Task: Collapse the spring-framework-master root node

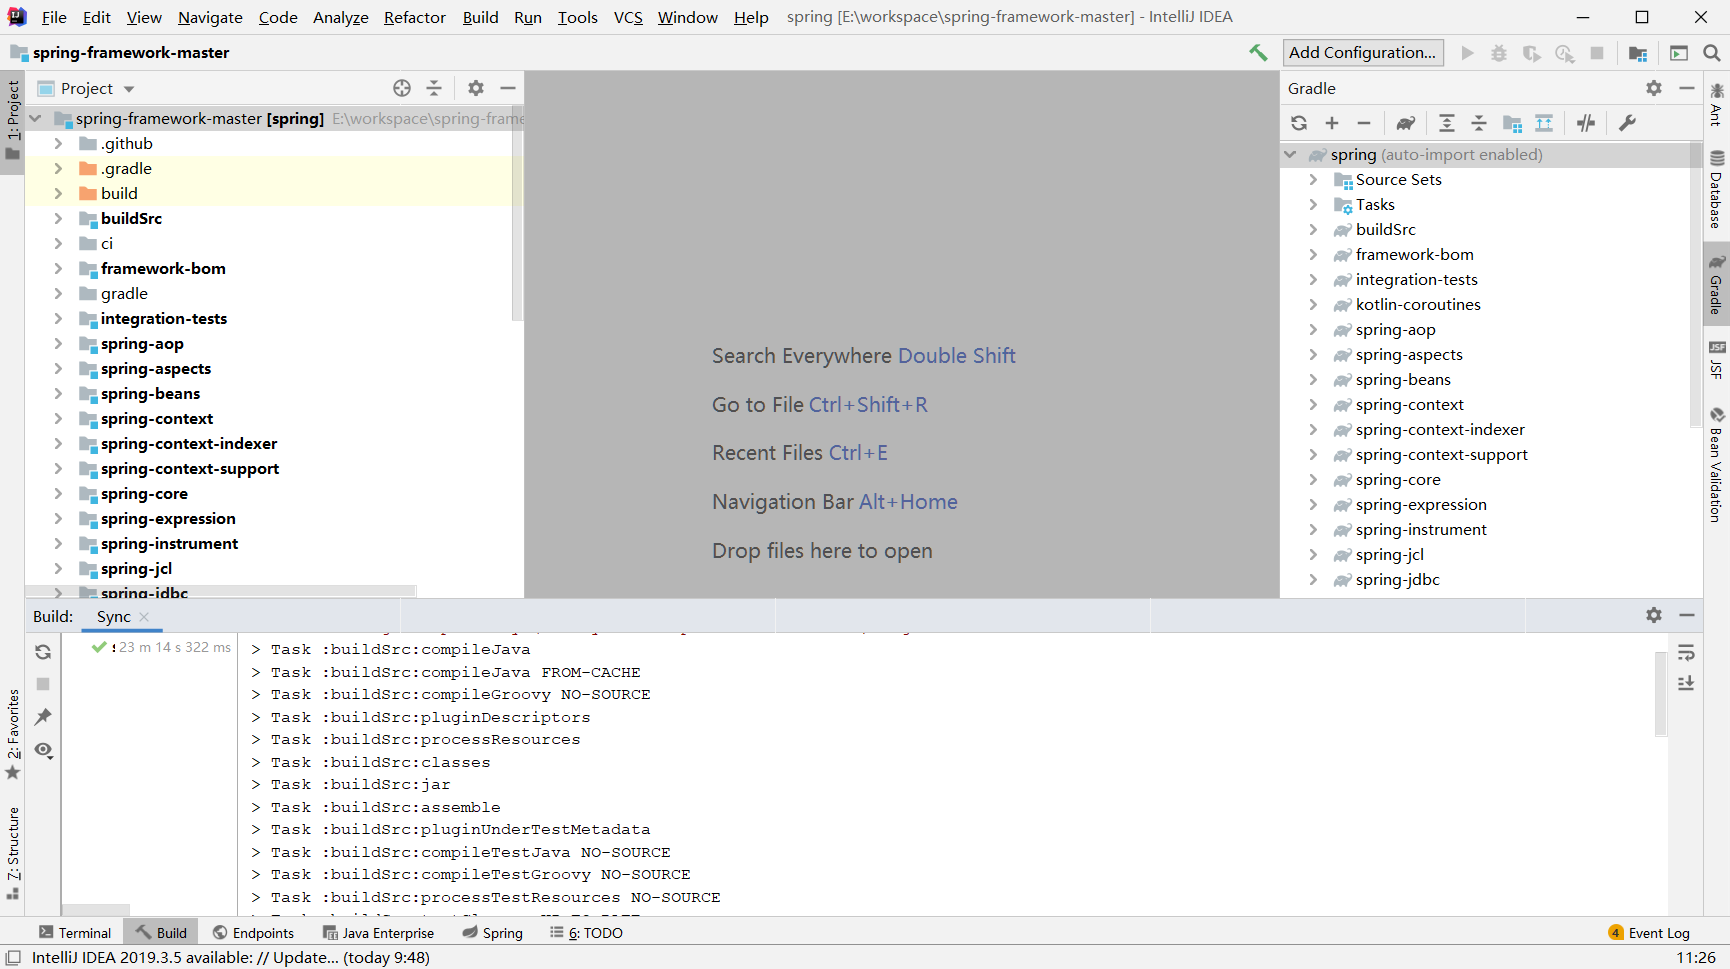Action: pos(36,118)
